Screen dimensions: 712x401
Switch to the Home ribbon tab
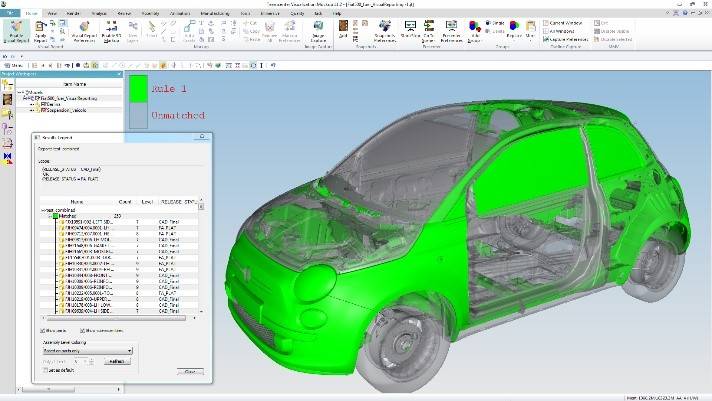point(31,13)
